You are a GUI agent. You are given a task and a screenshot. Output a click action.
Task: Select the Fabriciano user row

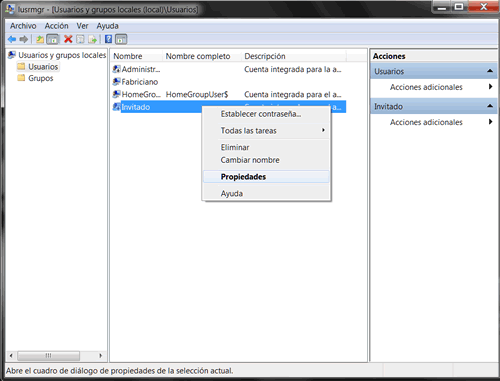[x=229, y=82]
